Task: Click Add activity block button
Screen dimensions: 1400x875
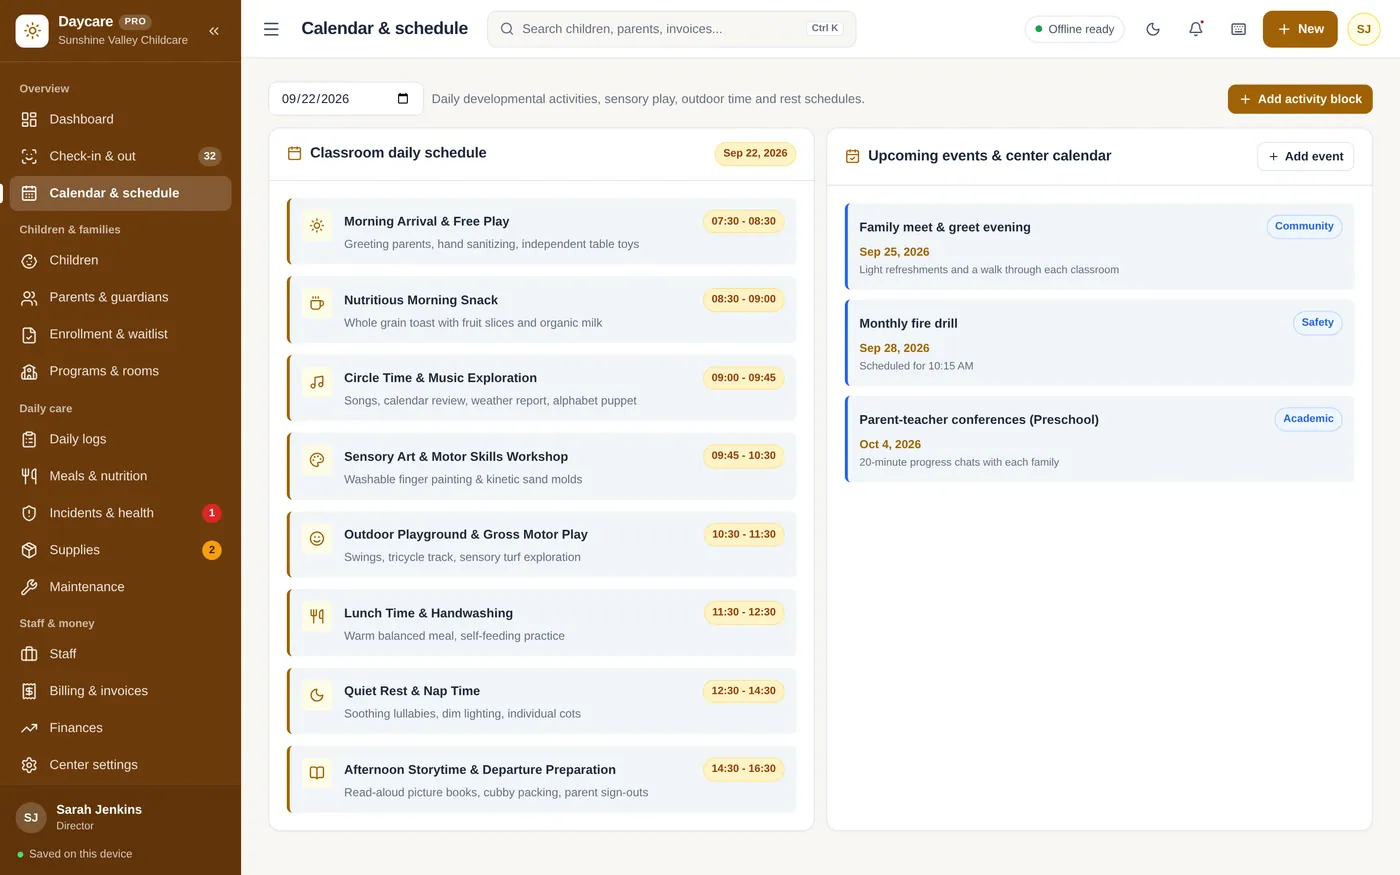Action: 1300,99
